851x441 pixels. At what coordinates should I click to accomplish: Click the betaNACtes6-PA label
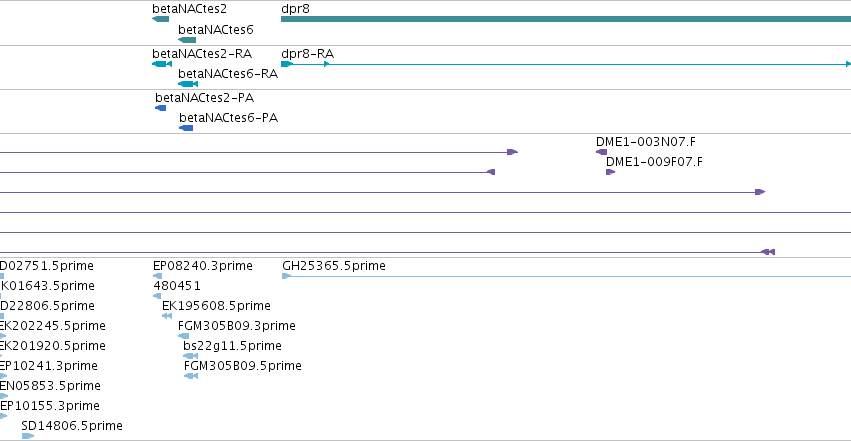pos(228,118)
